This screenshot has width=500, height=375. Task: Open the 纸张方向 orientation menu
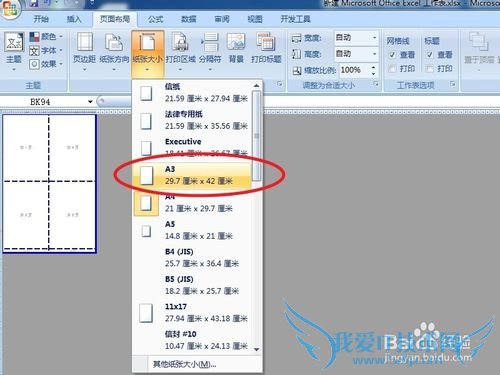point(114,52)
